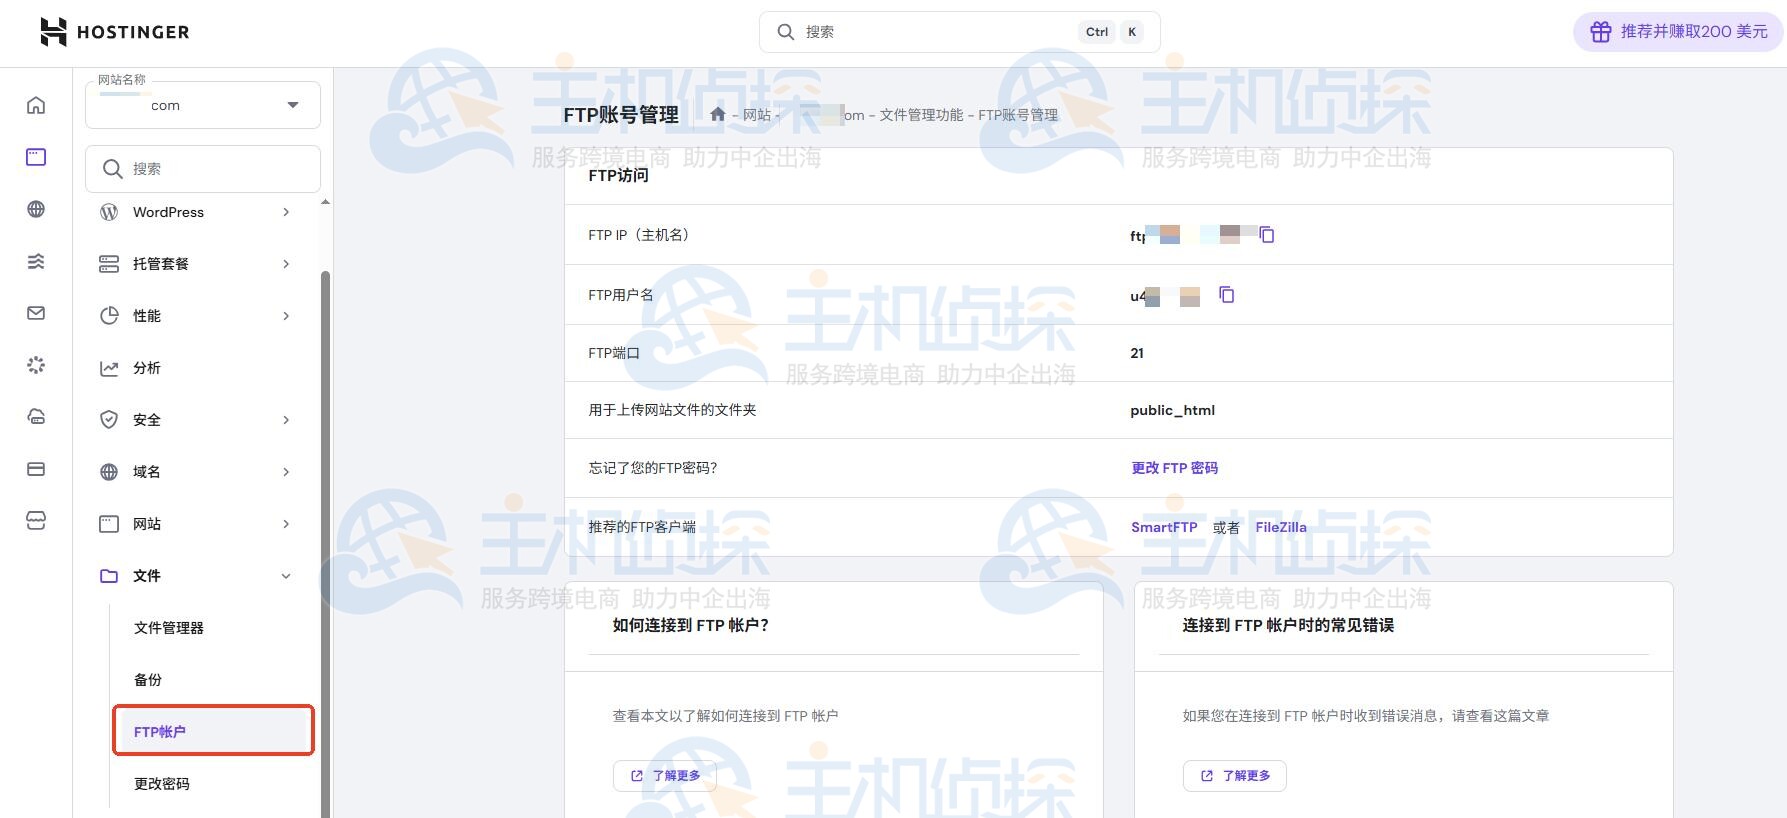Click 了解更多 under 如何连接到 FTP 帐户
The width and height of the screenshot is (1787, 818).
[x=665, y=776]
